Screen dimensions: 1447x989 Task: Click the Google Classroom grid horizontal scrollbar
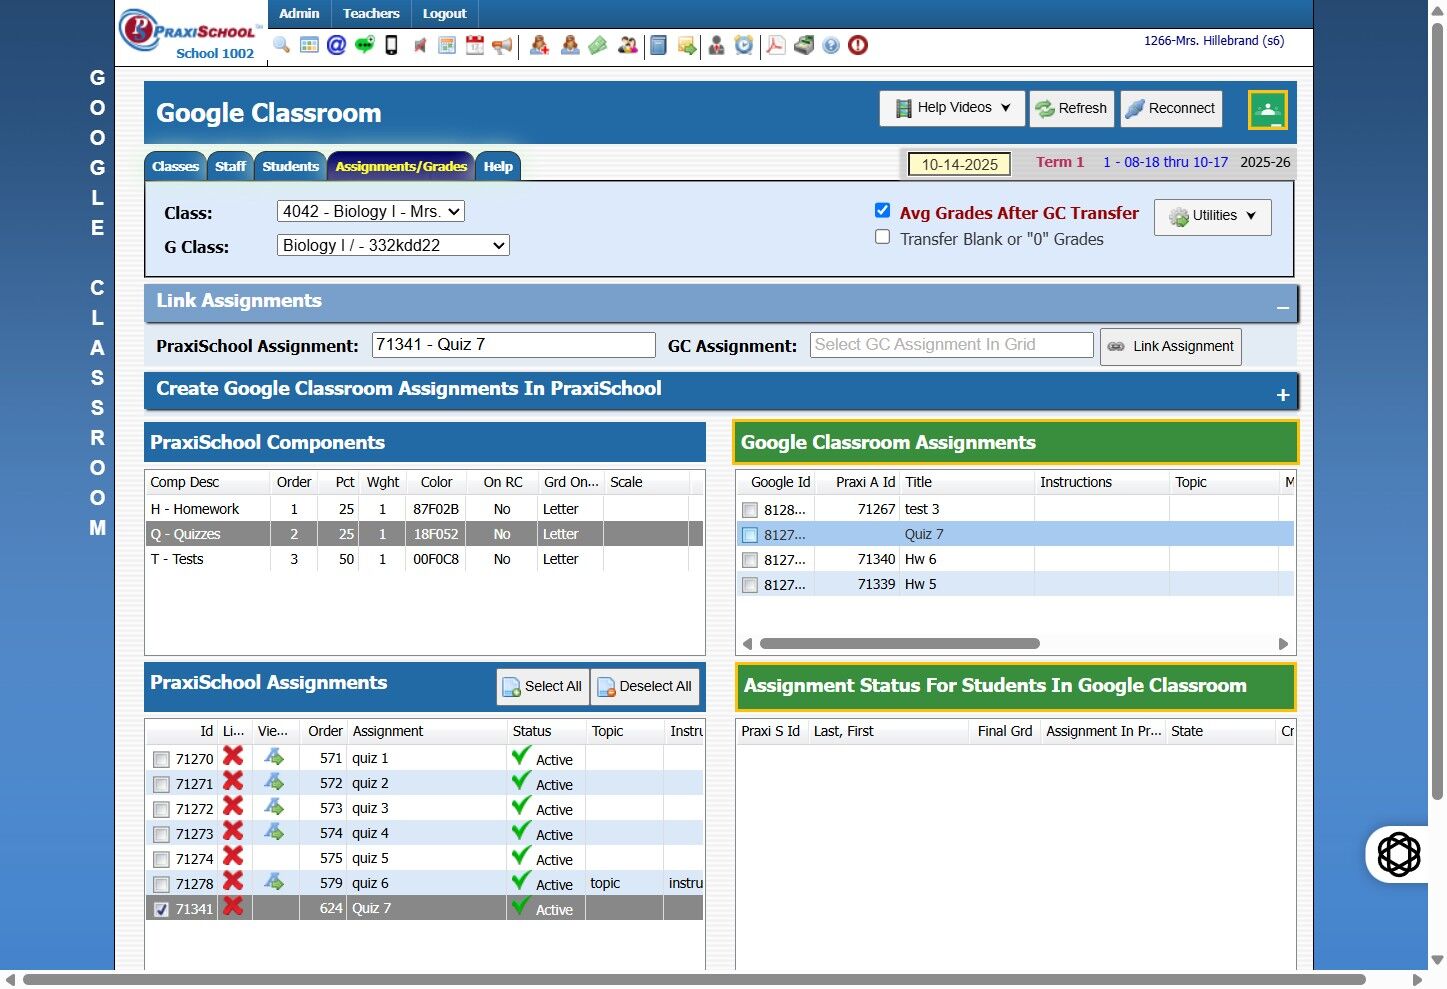(900, 644)
